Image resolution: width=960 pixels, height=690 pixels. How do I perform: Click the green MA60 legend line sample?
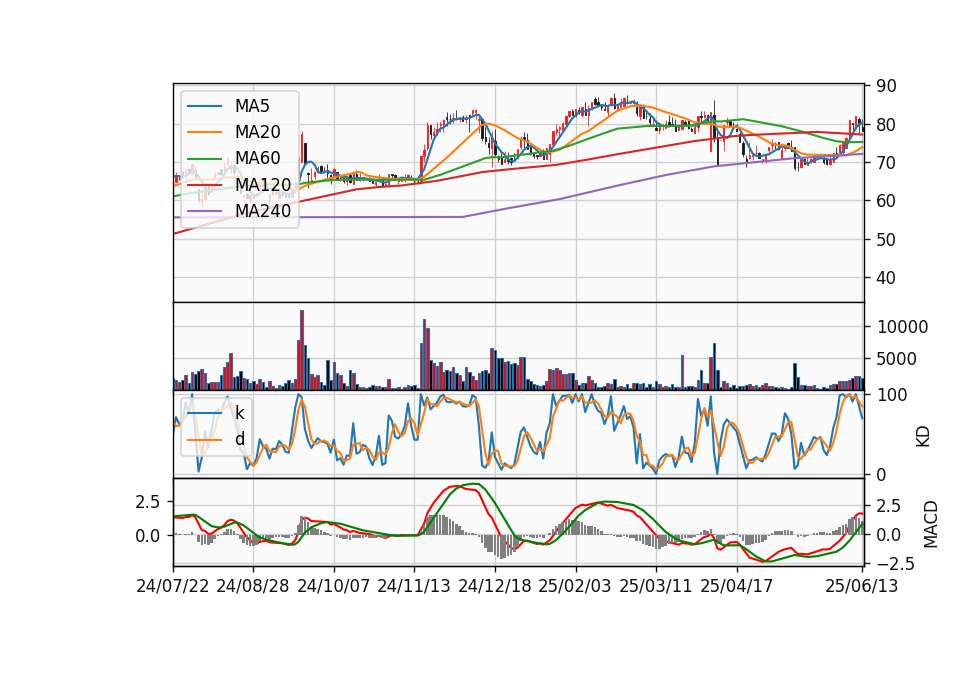(204, 159)
